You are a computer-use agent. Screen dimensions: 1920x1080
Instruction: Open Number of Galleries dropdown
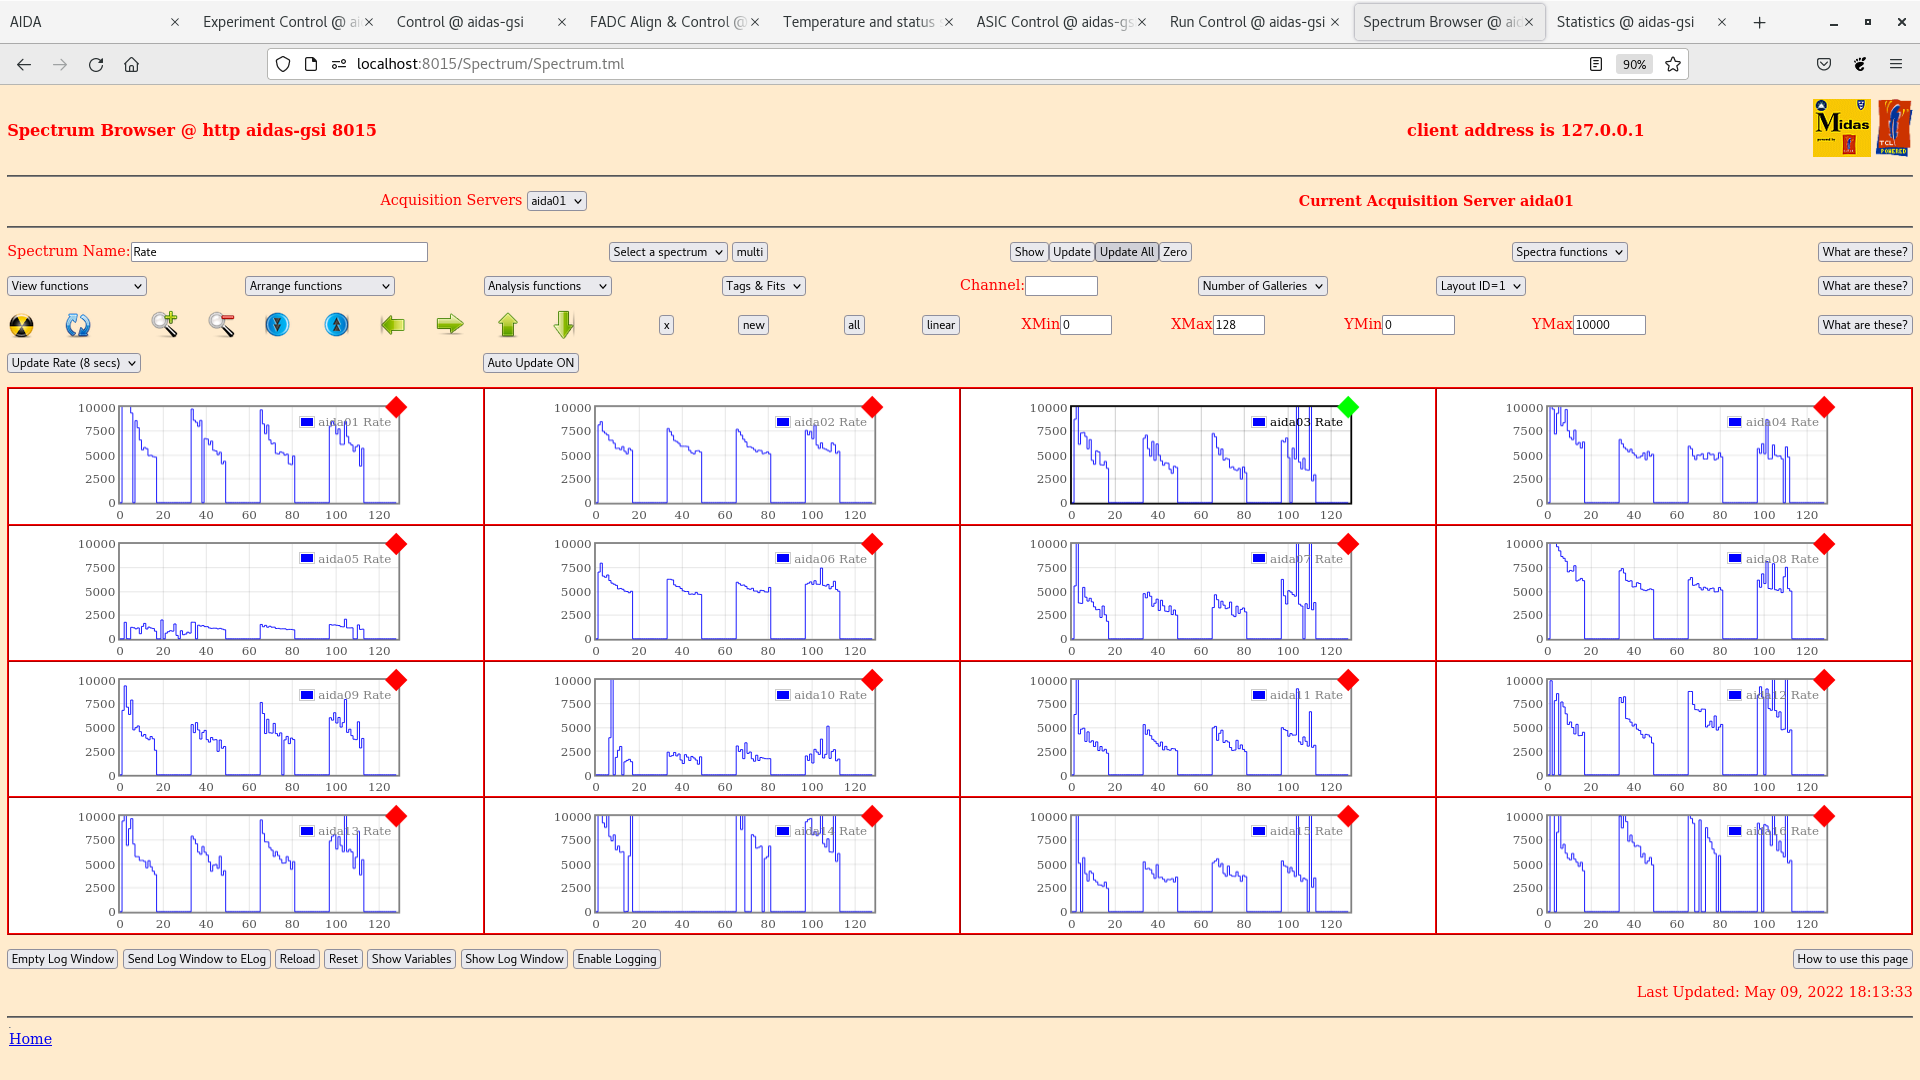[1263, 286]
